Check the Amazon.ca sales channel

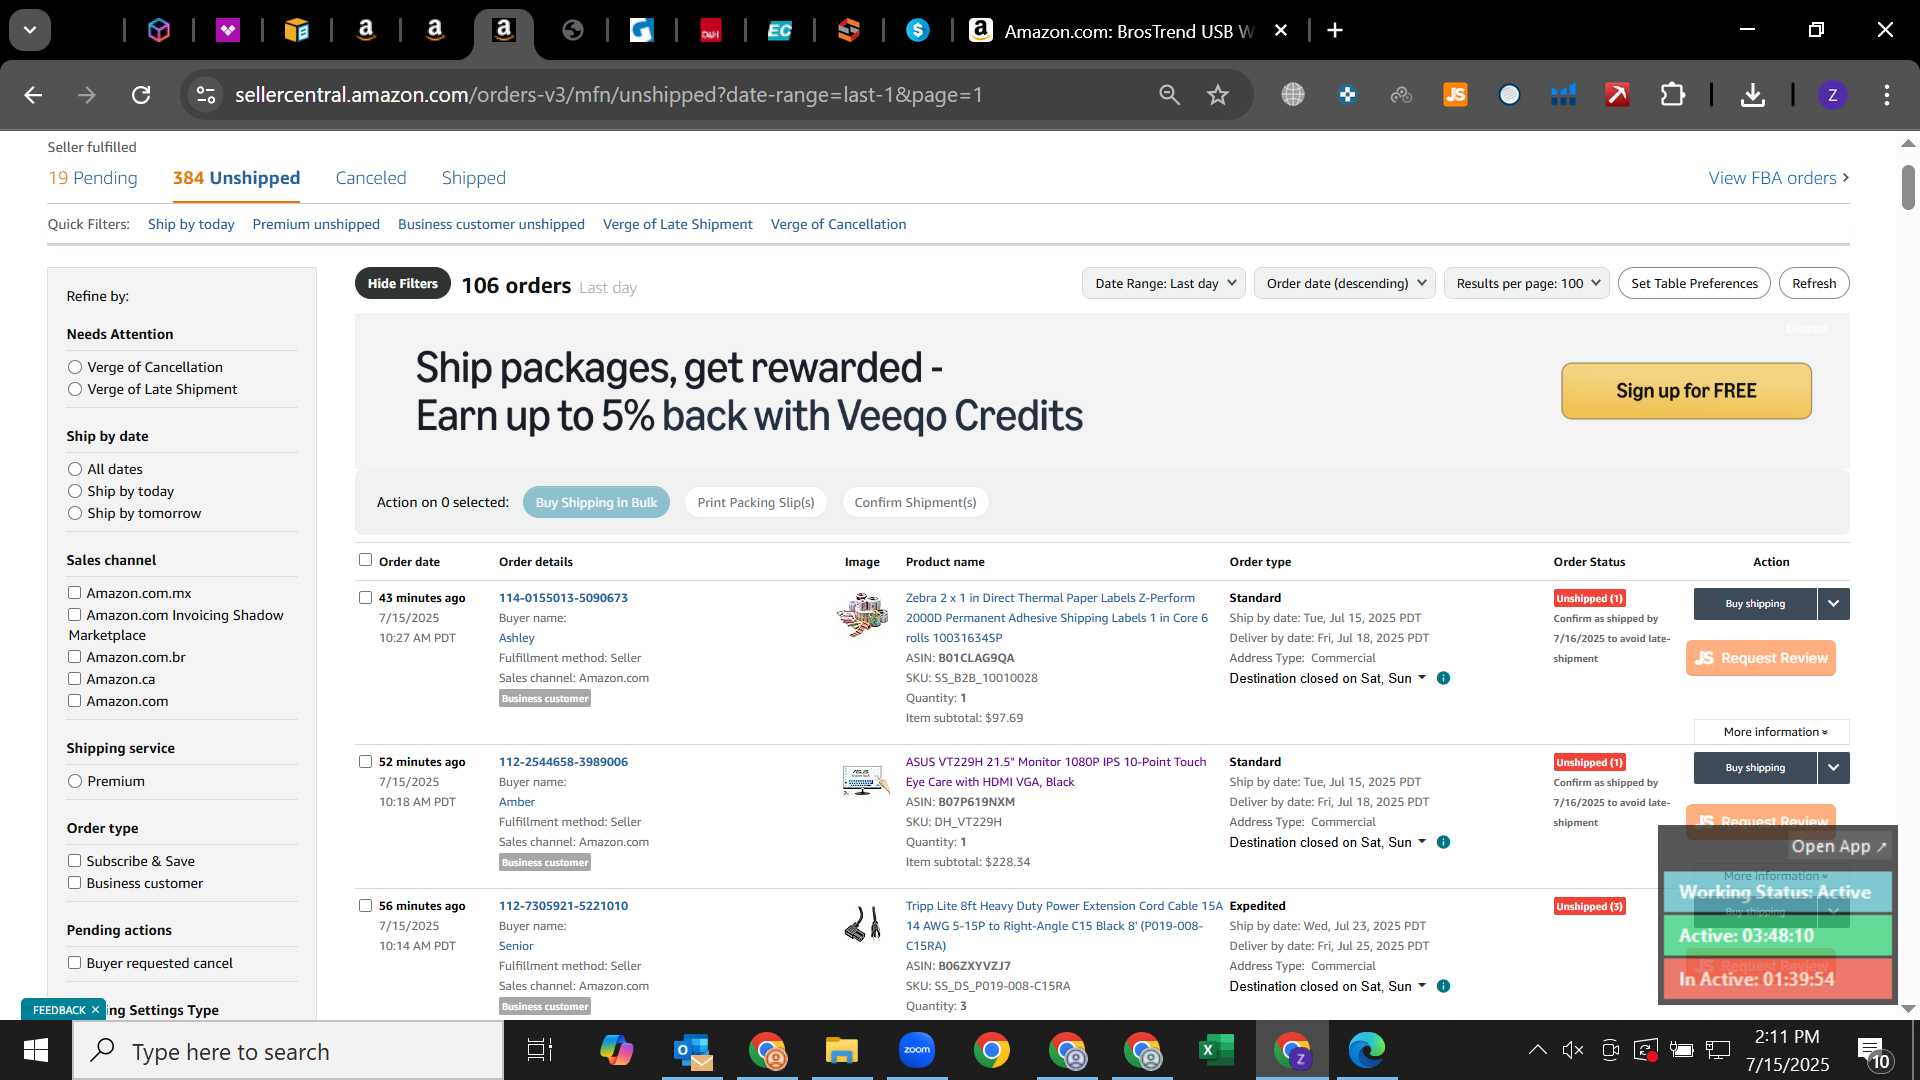point(74,680)
